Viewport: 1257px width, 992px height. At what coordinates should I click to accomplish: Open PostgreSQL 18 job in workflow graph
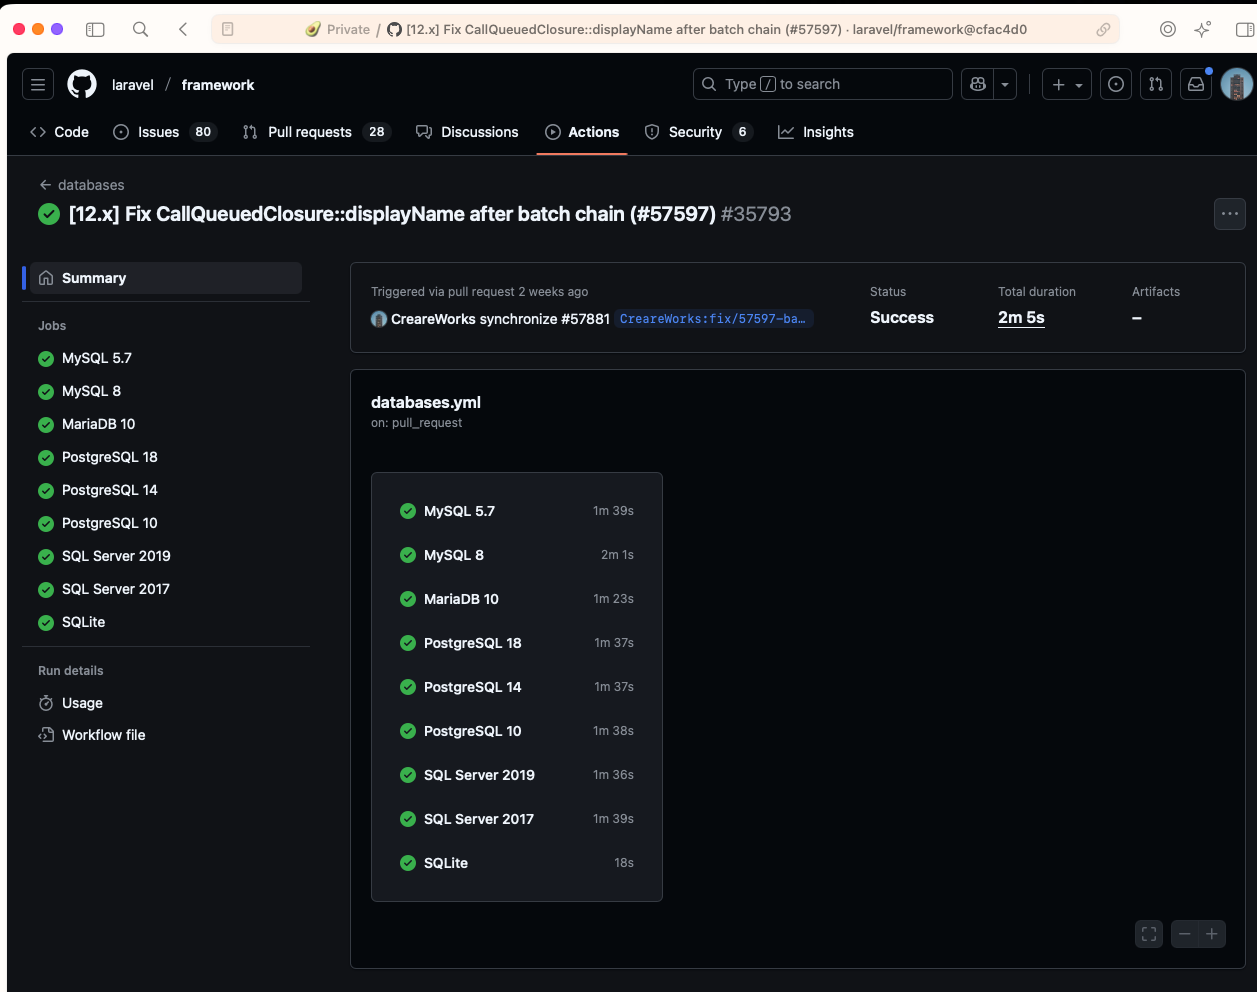(x=516, y=643)
